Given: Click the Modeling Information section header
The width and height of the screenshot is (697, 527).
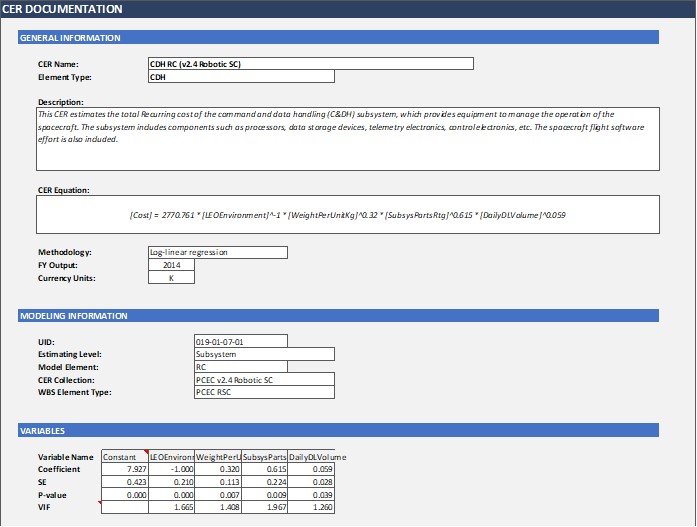Looking at the screenshot, I should [338, 316].
